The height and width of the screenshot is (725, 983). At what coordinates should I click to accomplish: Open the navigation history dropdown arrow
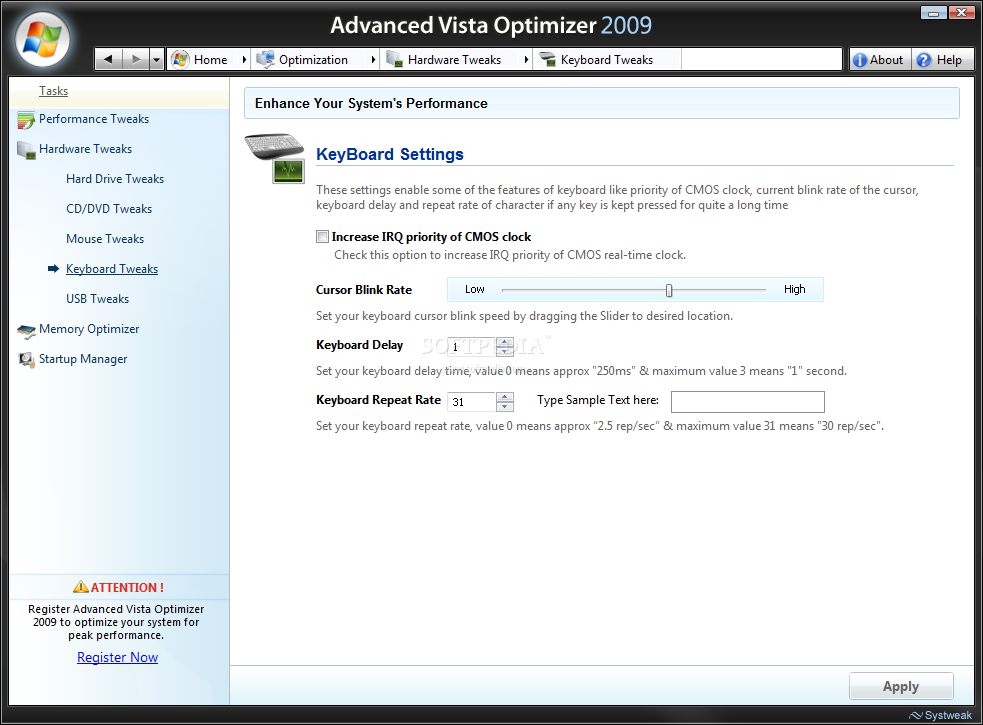[157, 60]
